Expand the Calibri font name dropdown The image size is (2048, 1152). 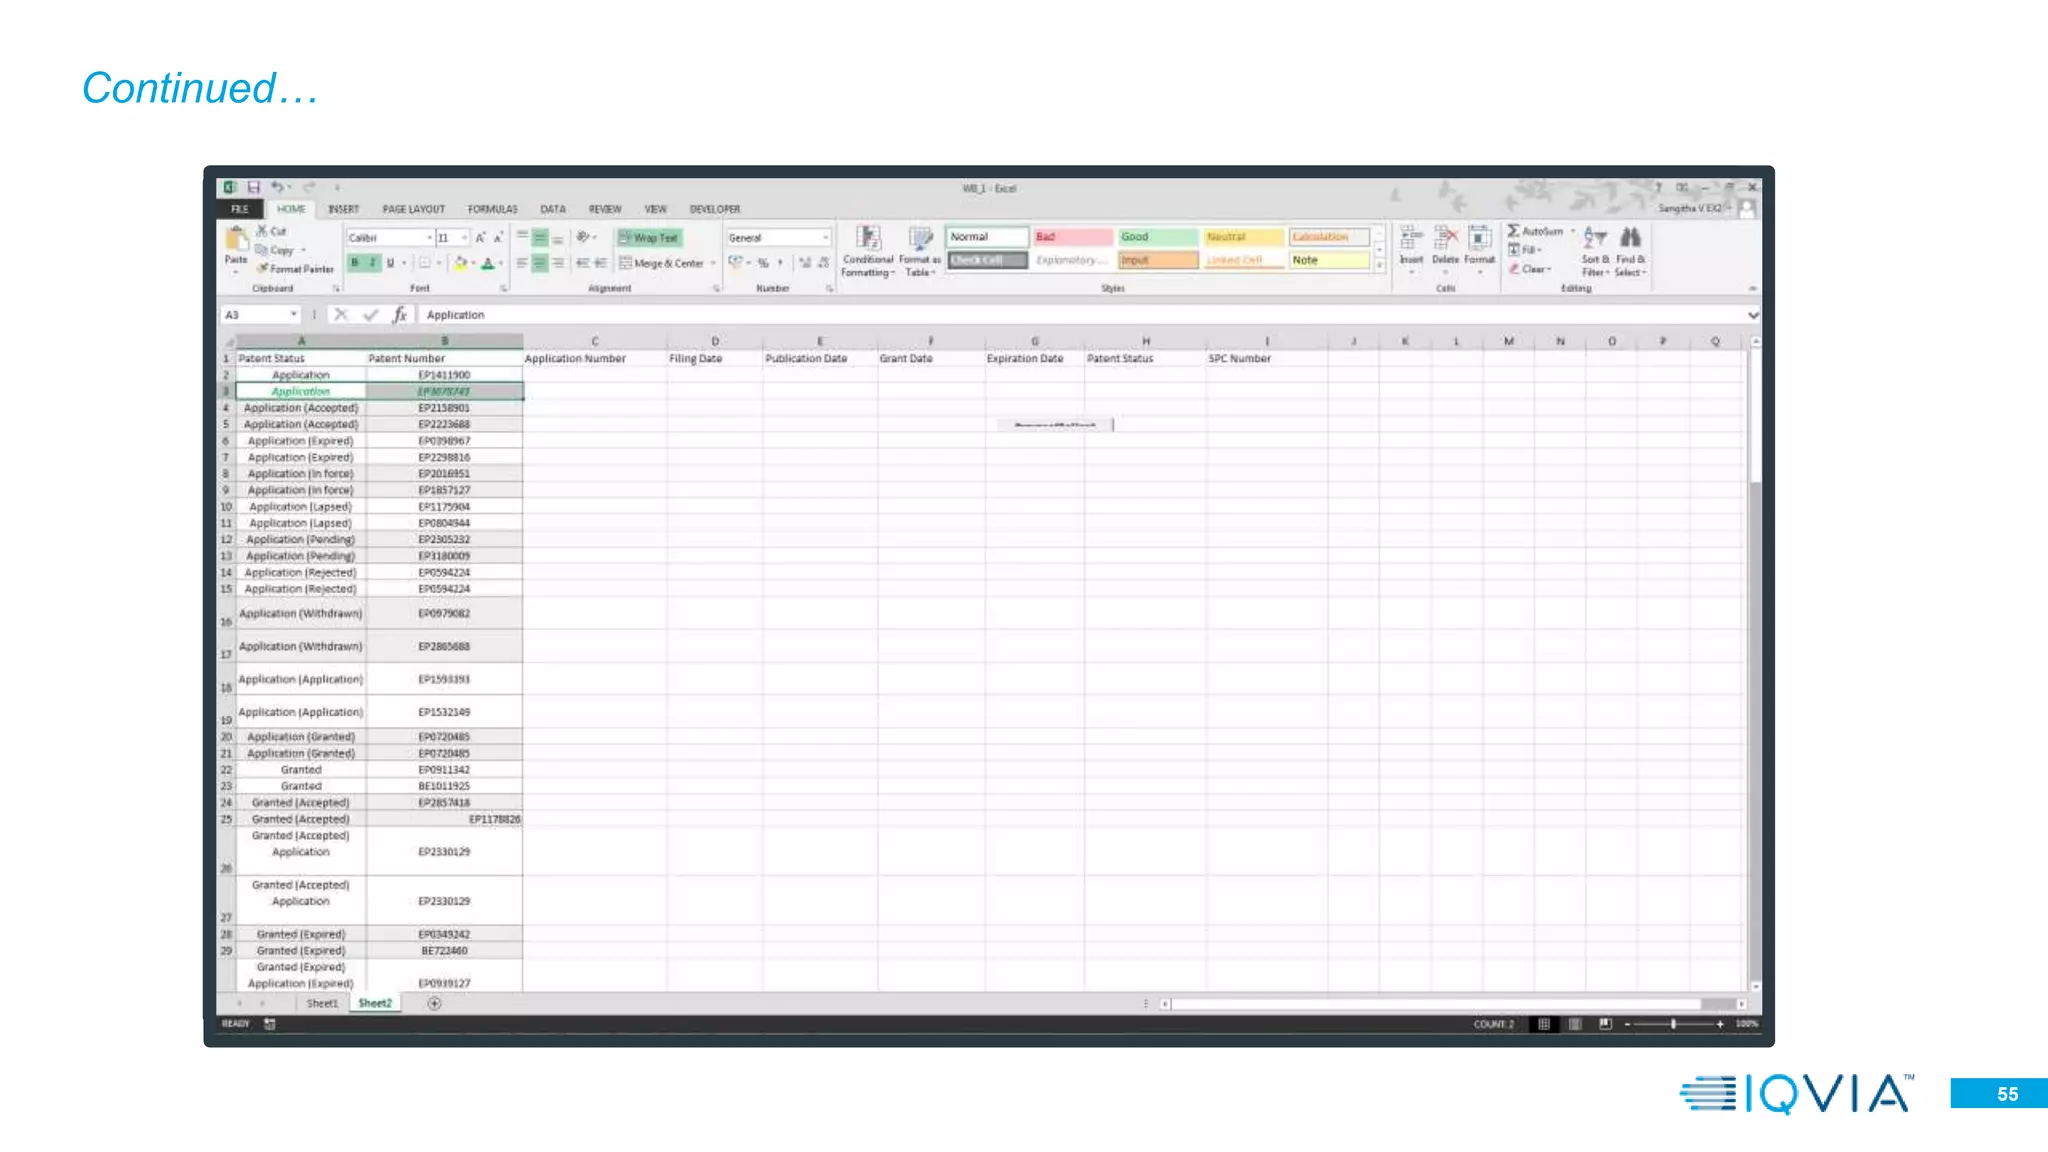point(430,238)
